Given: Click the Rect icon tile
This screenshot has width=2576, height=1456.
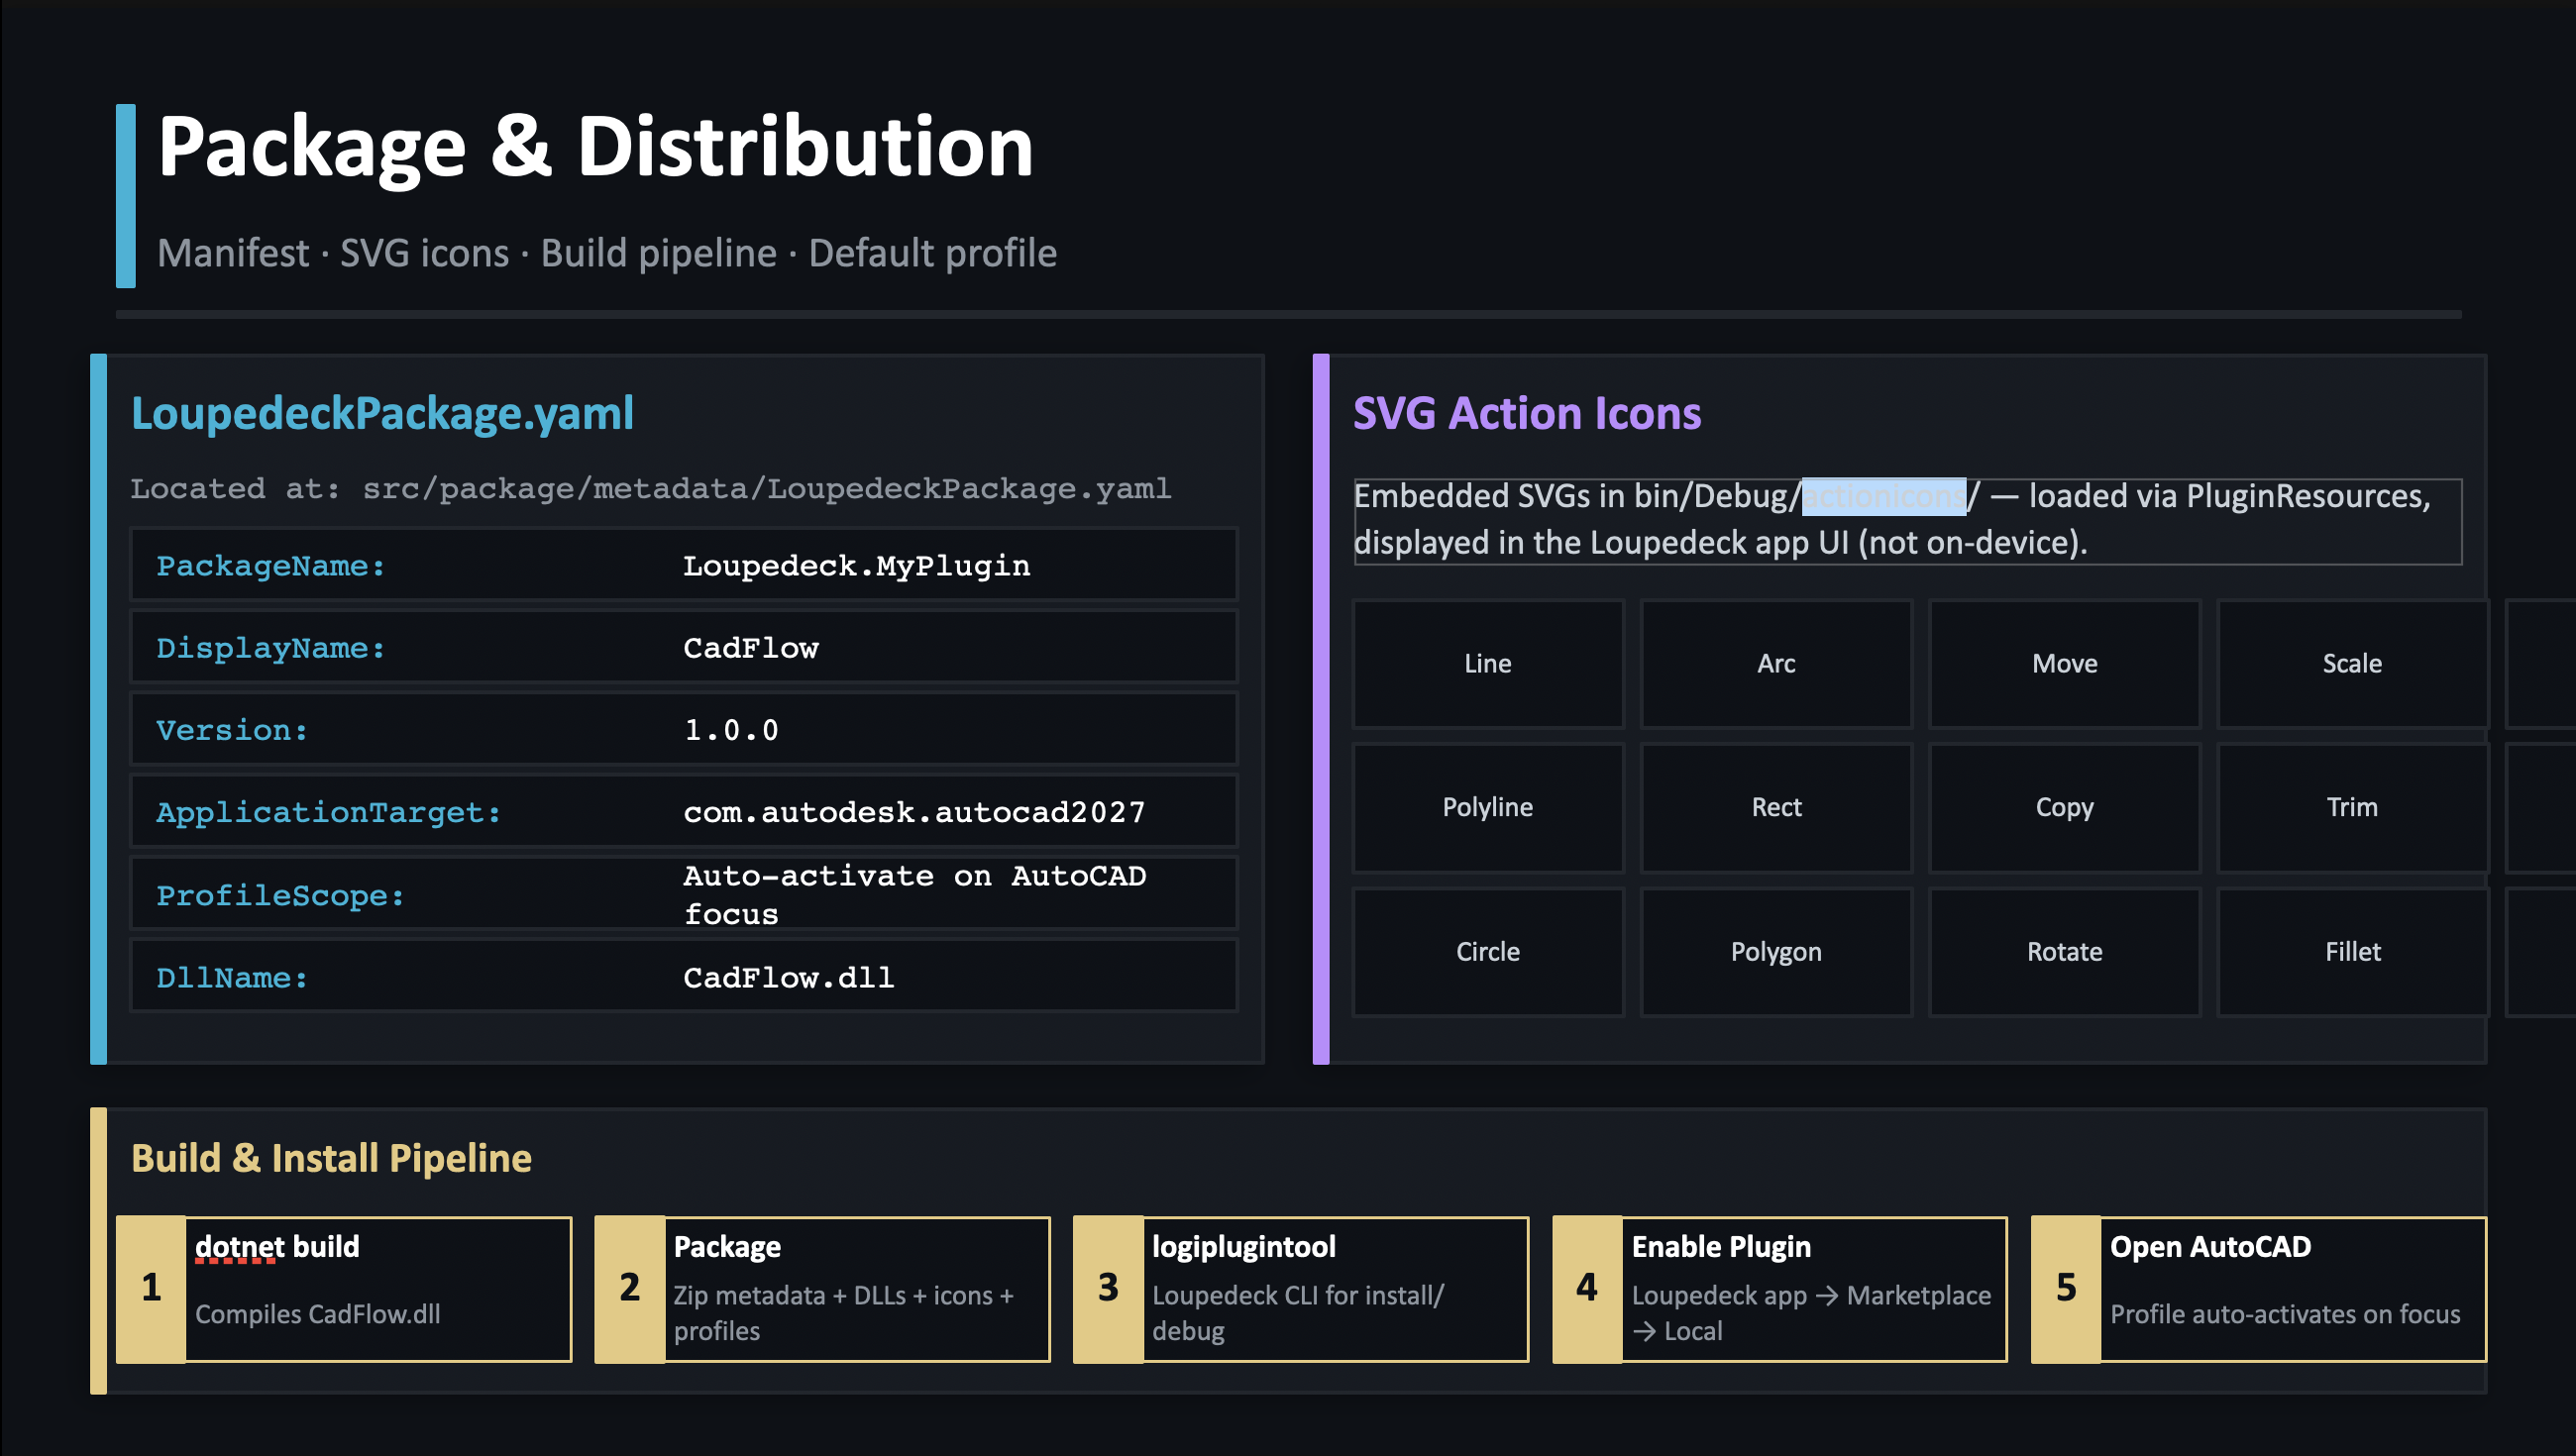Looking at the screenshot, I should point(1775,808).
